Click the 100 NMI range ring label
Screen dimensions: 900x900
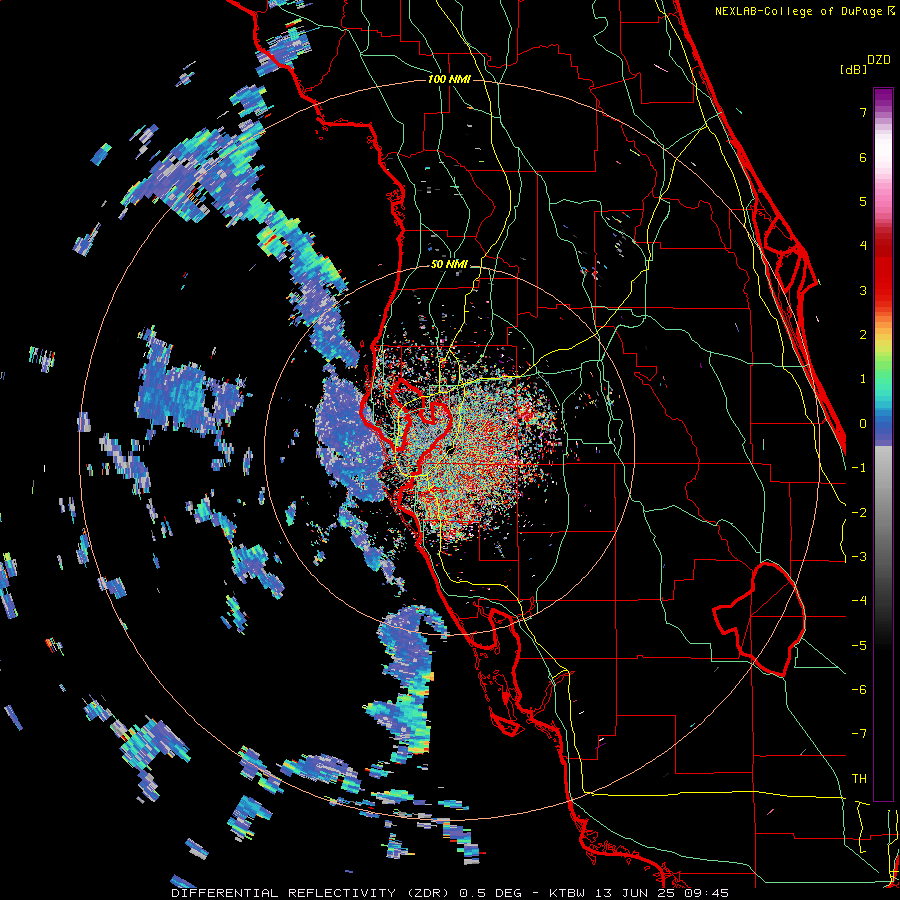coord(449,79)
